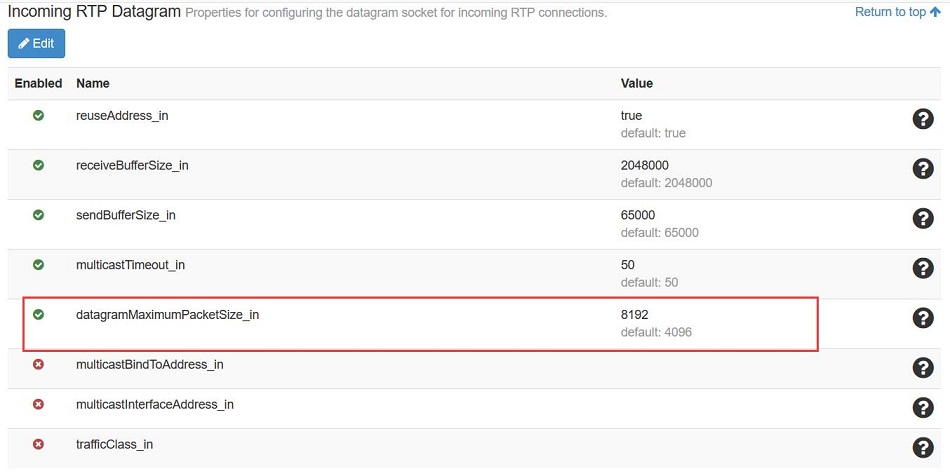Select the datagramMaximumPacketSize_in value 8192
Image resolution: width=950 pixels, height=476 pixels.
[x=634, y=315]
